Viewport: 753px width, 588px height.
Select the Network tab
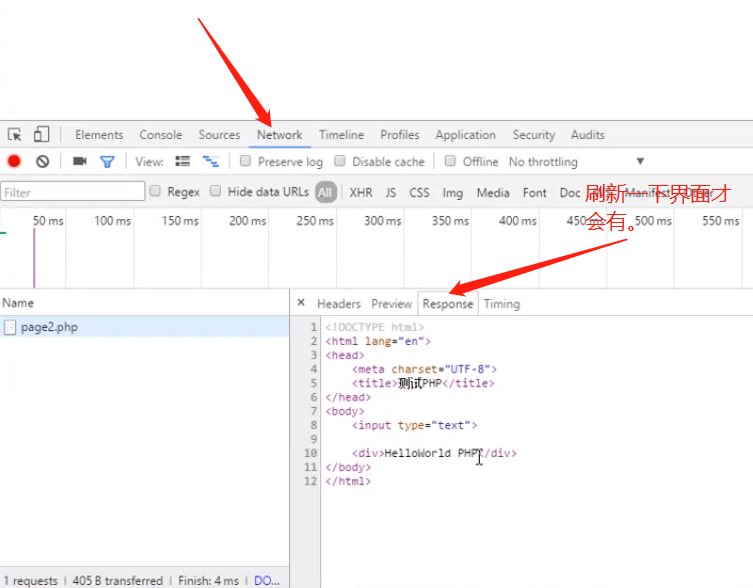[279, 135]
